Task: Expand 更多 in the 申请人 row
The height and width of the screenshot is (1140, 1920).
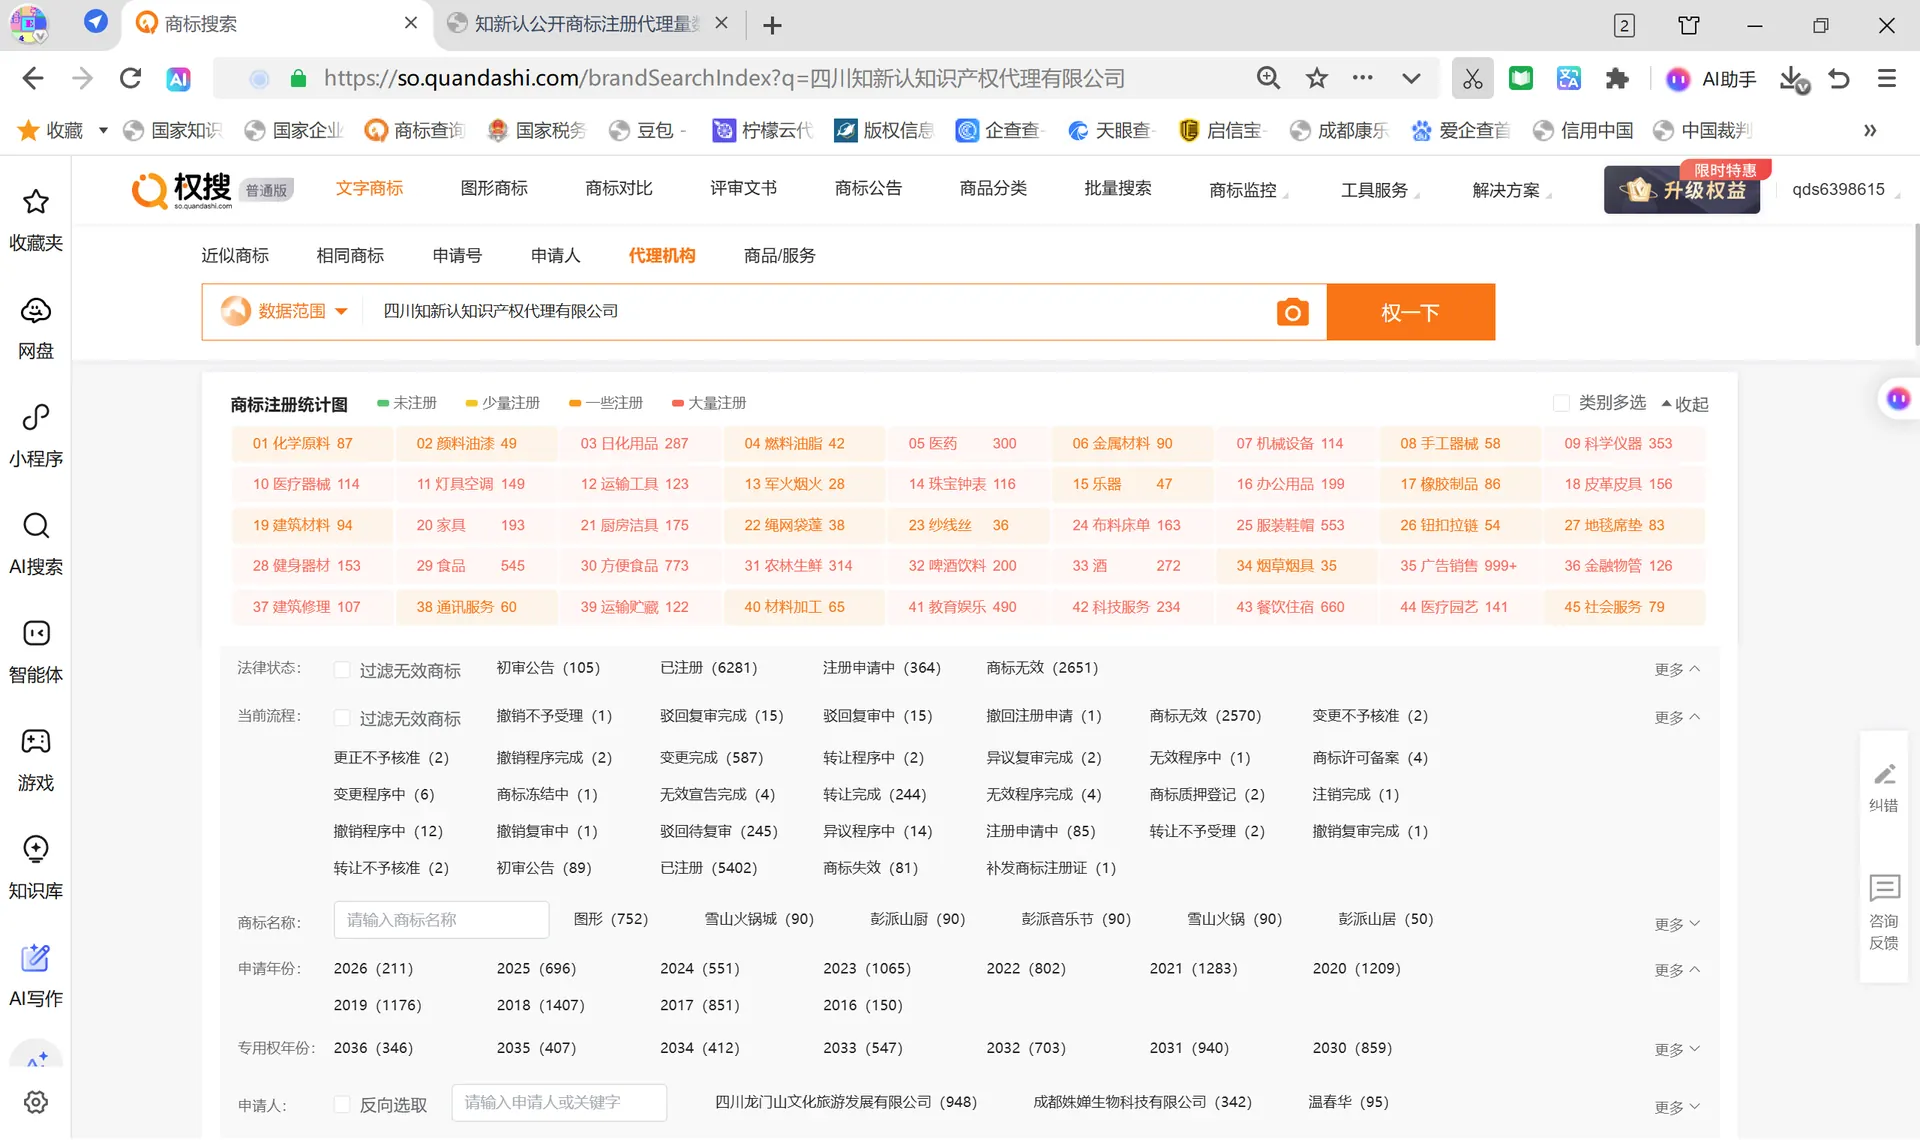Action: 1677,1107
